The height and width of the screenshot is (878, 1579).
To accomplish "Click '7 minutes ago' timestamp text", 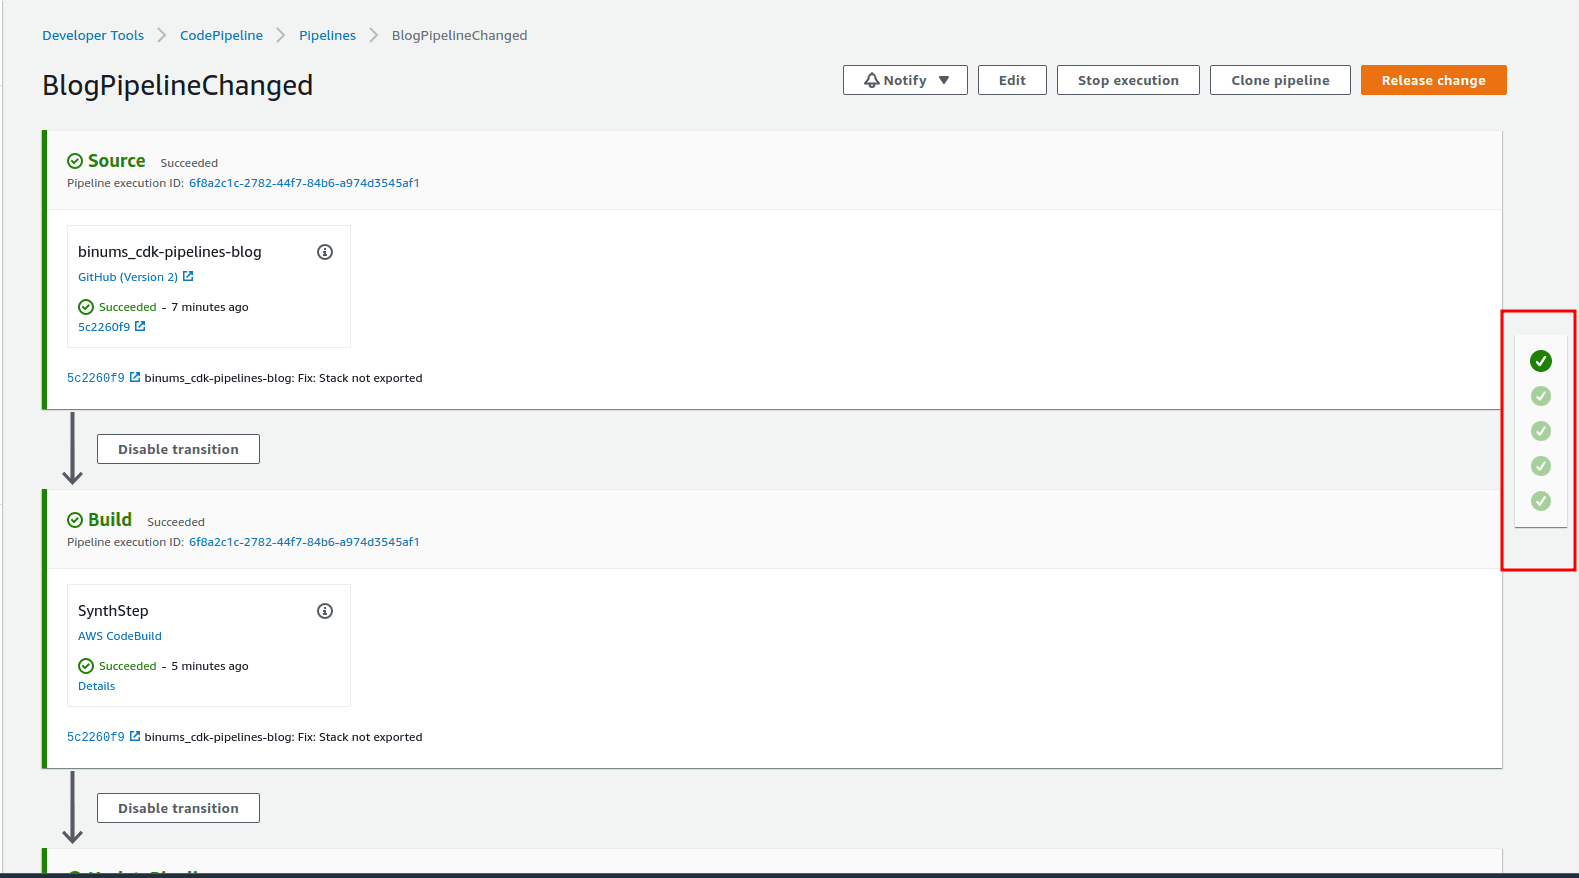I will point(210,307).
